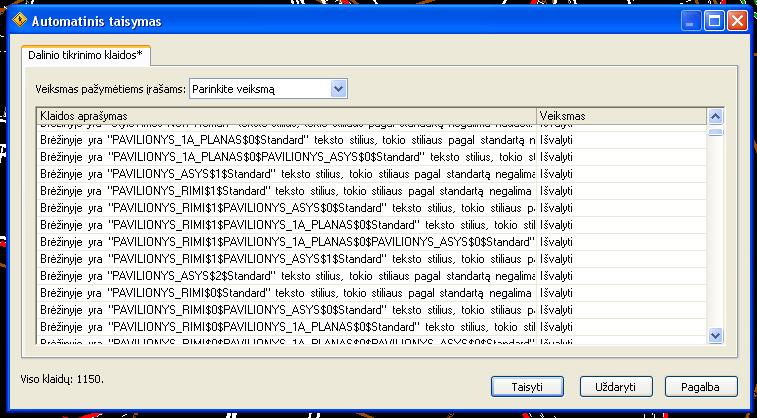Click "Viso klaidų: 1150." status text

pos(62,379)
